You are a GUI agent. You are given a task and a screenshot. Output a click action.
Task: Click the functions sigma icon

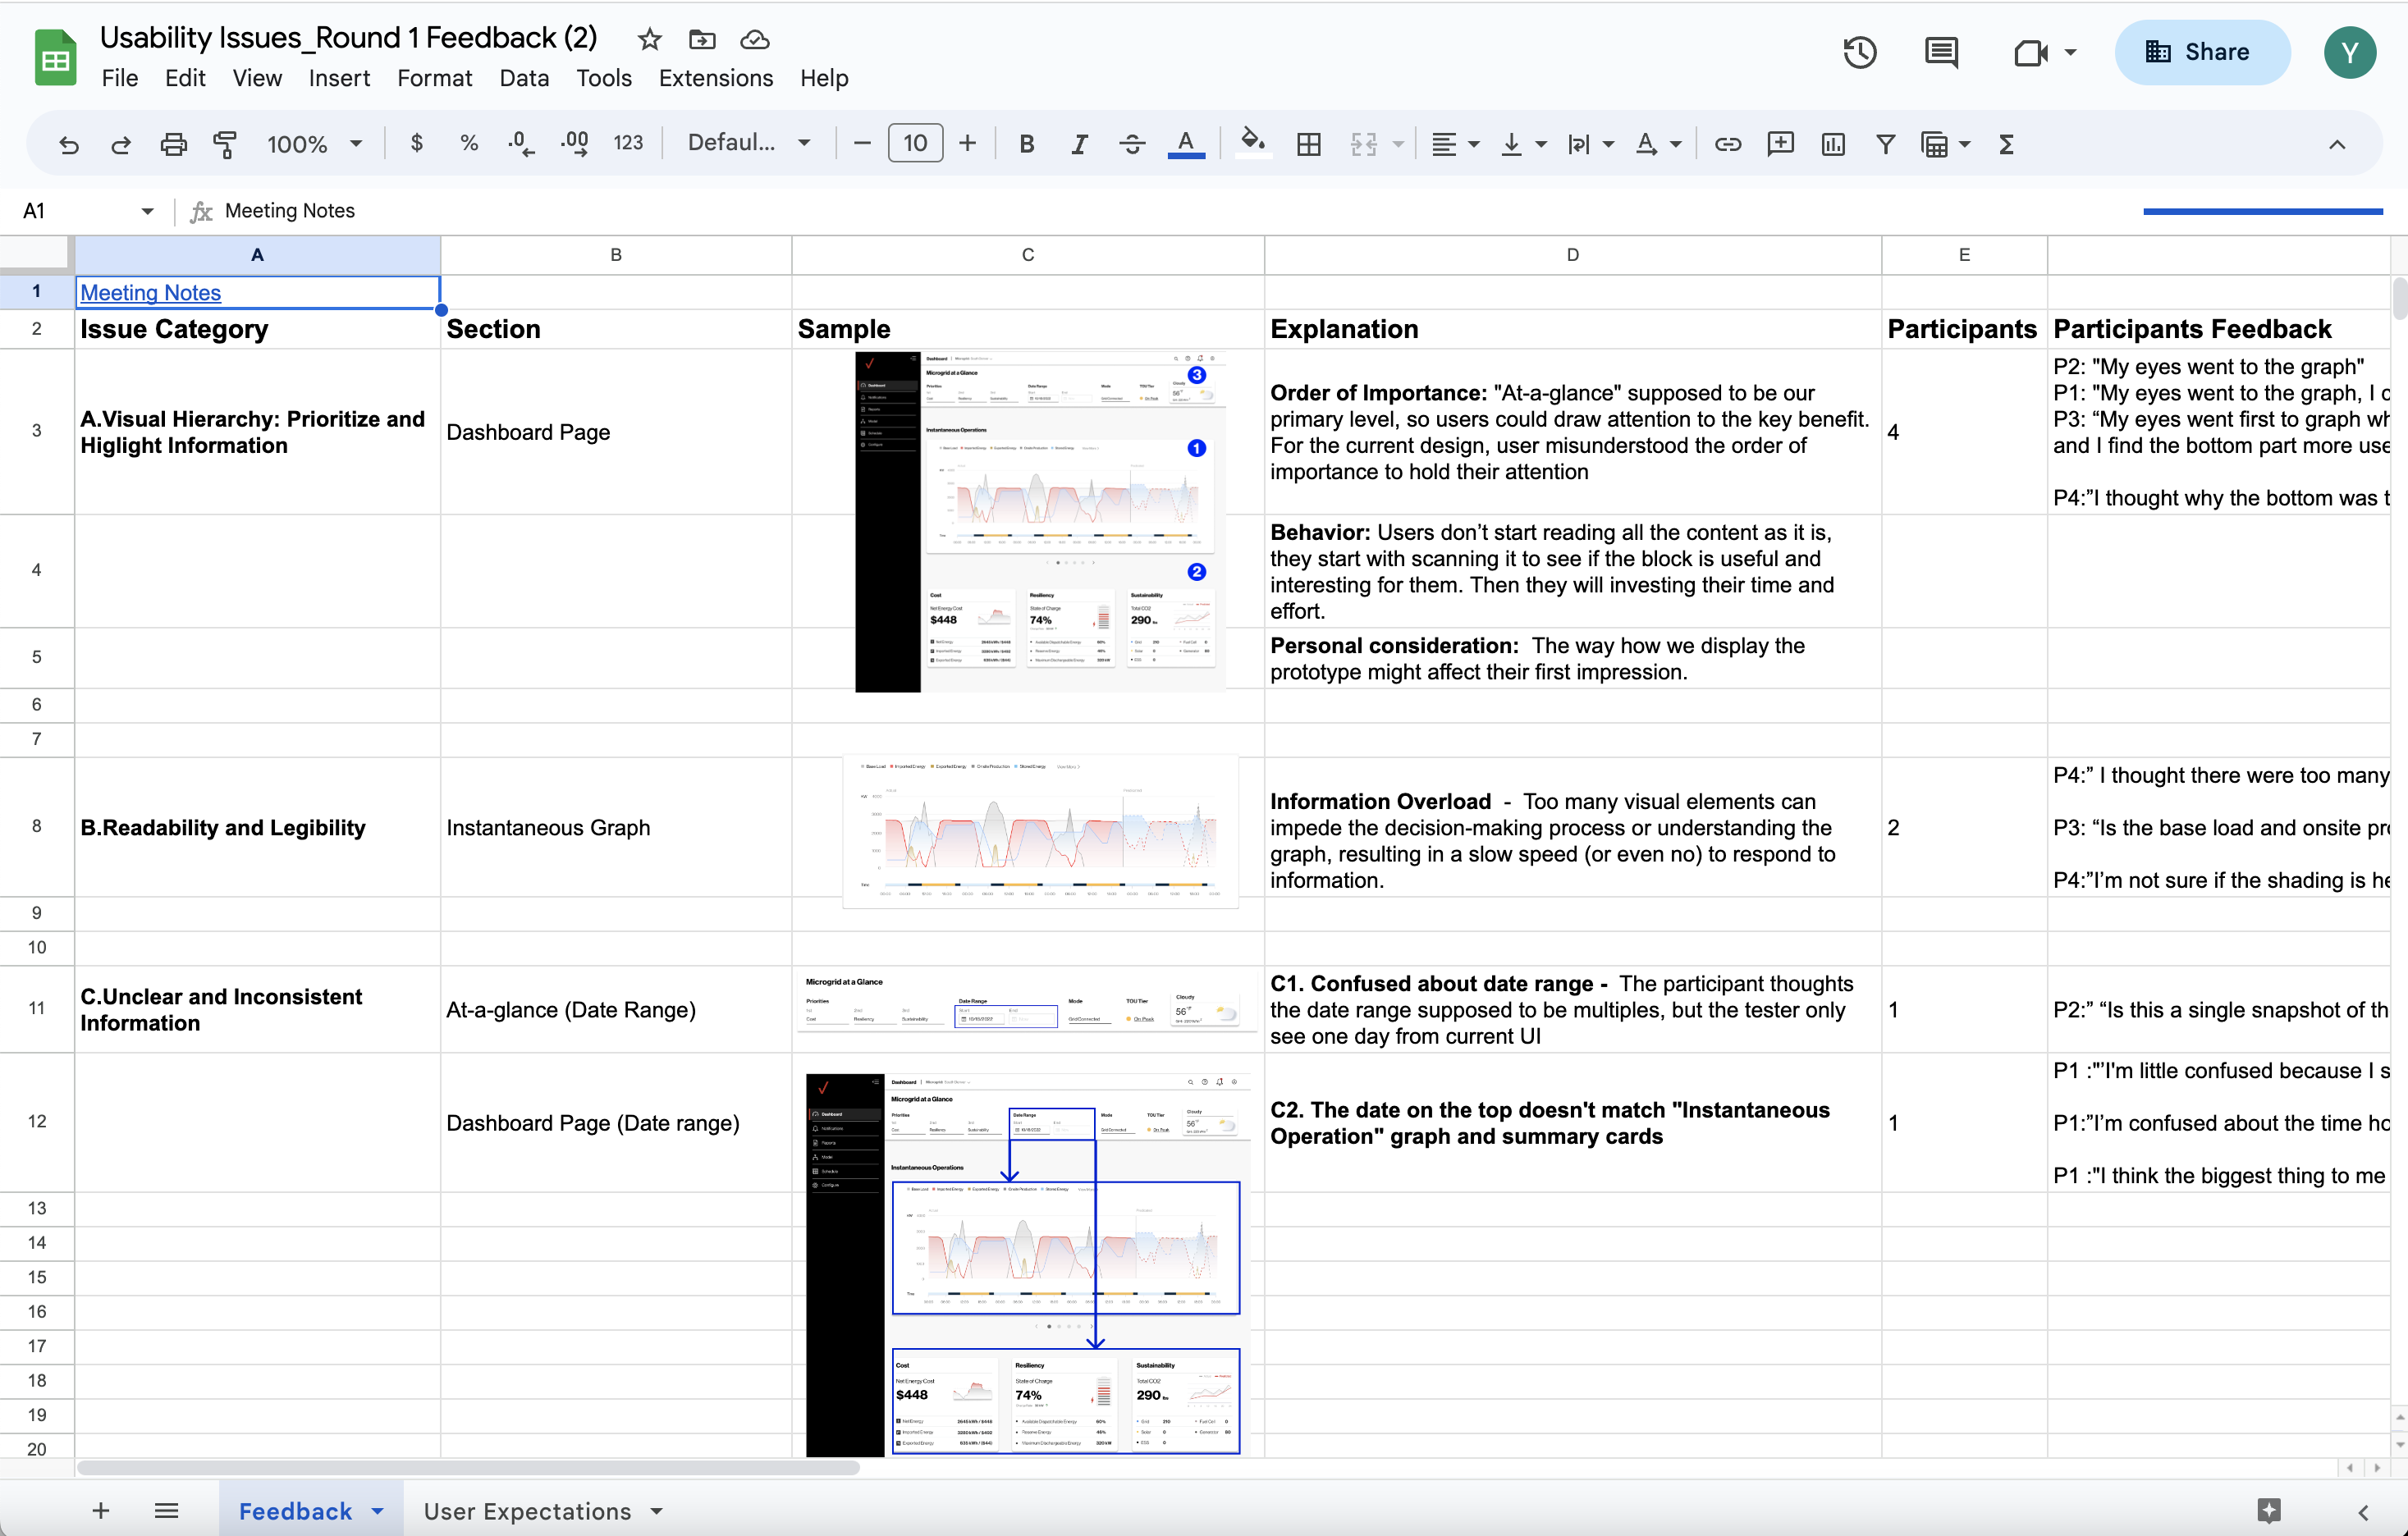point(2006,144)
